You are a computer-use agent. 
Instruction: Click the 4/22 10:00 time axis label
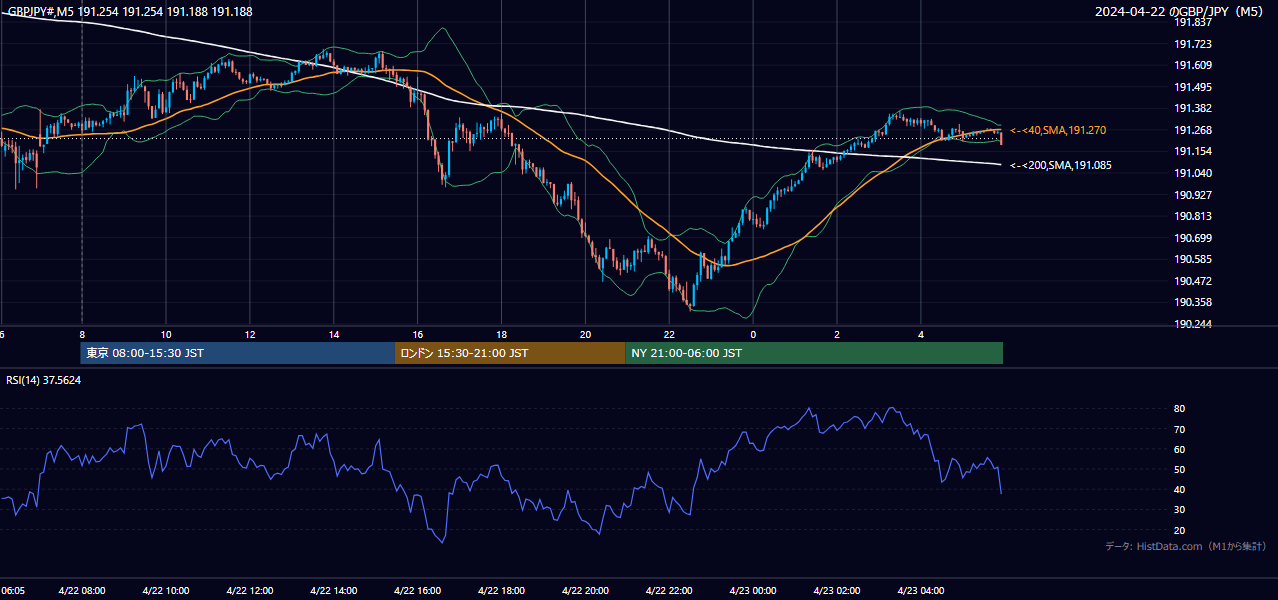tap(166, 591)
